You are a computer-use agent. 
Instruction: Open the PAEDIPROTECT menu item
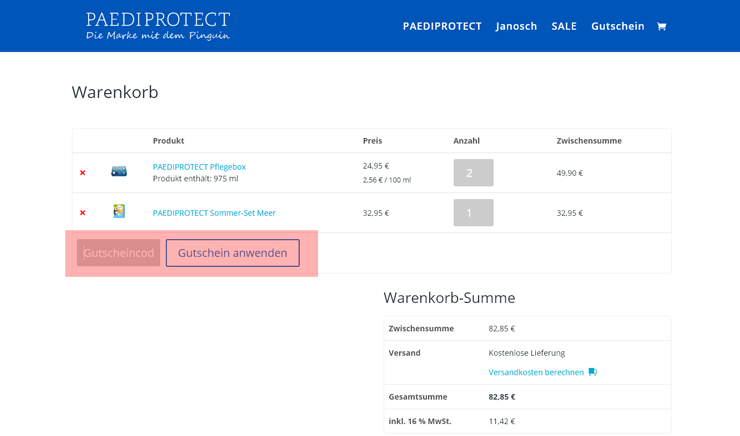(x=442, y=26)
